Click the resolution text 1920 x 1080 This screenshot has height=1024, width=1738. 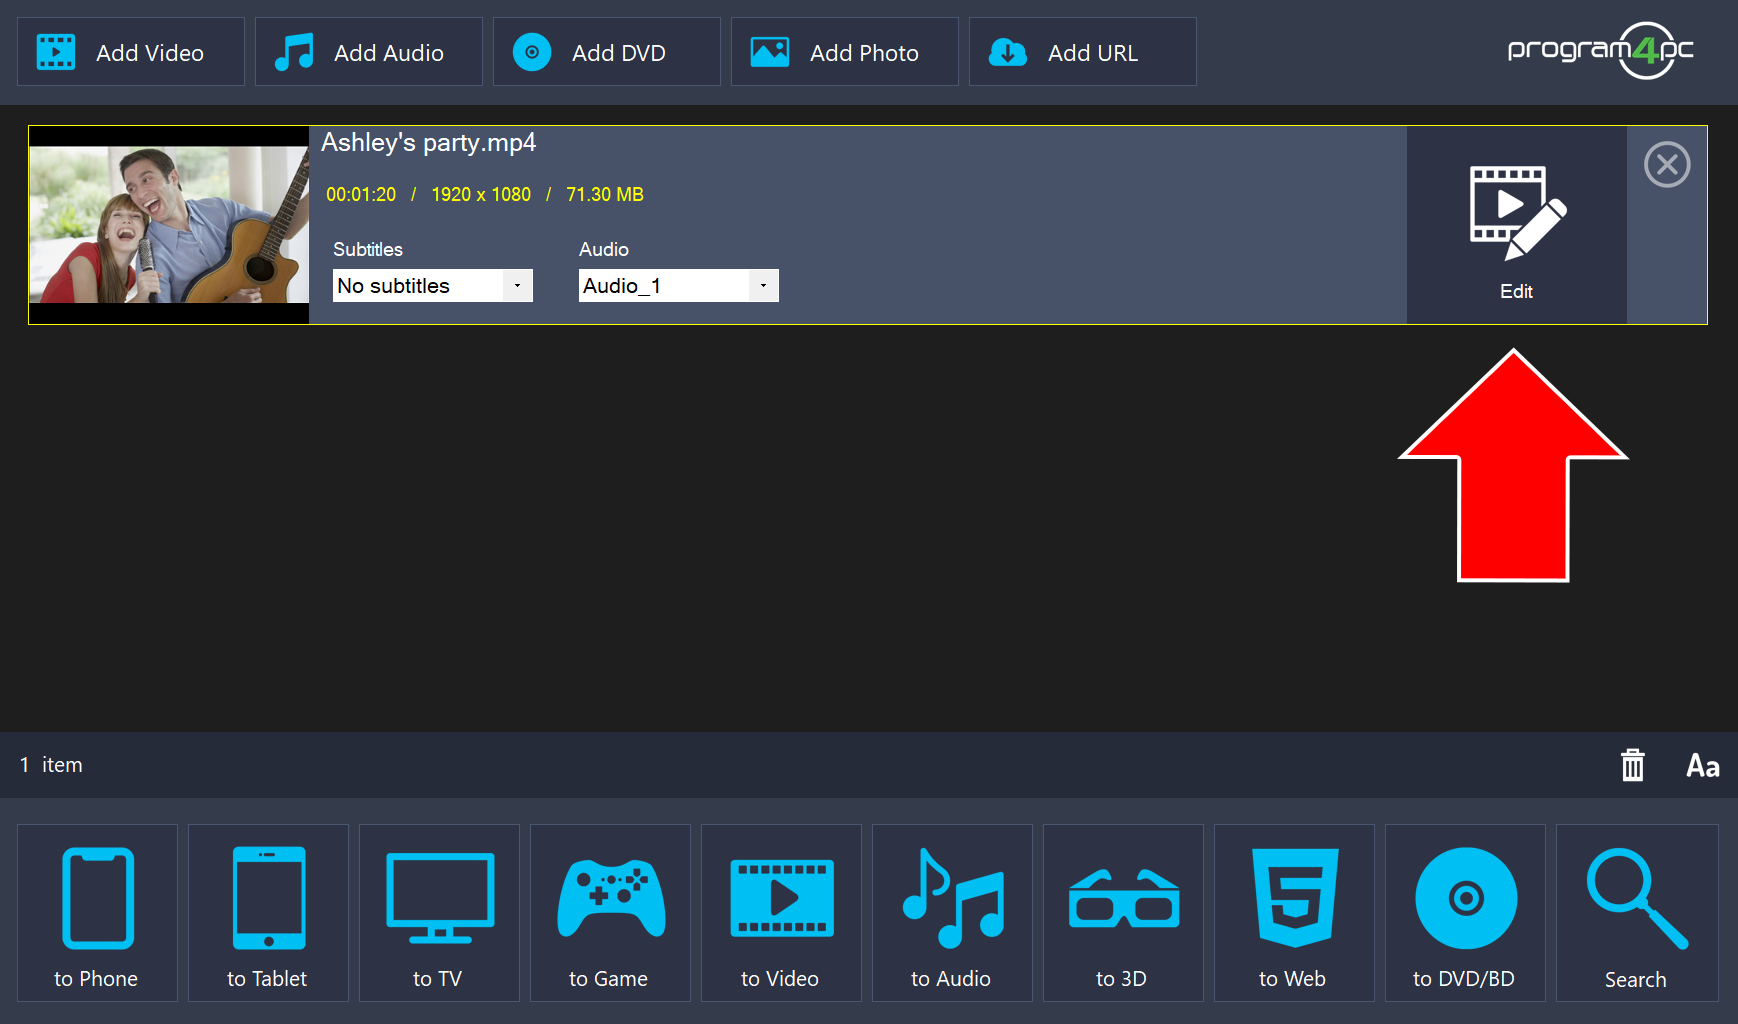[481, 195]
